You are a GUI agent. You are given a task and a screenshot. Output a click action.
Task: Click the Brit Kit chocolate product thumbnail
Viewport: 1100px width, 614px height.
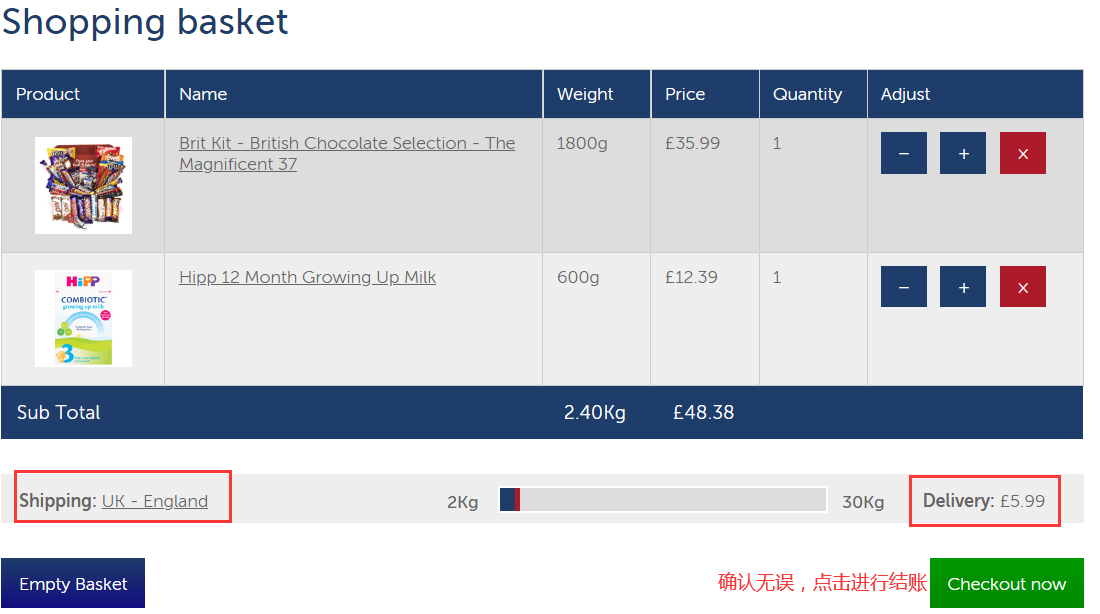coord(83,186)
